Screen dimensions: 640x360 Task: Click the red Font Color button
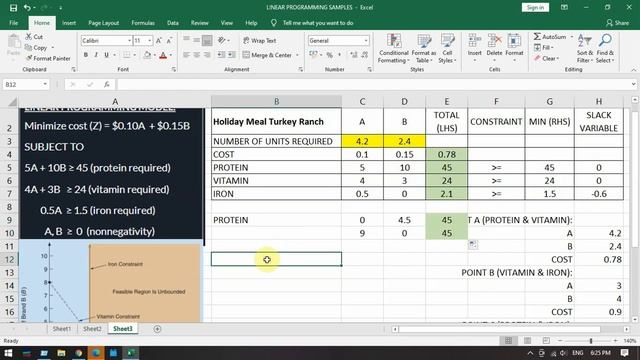tap(163, 55)
